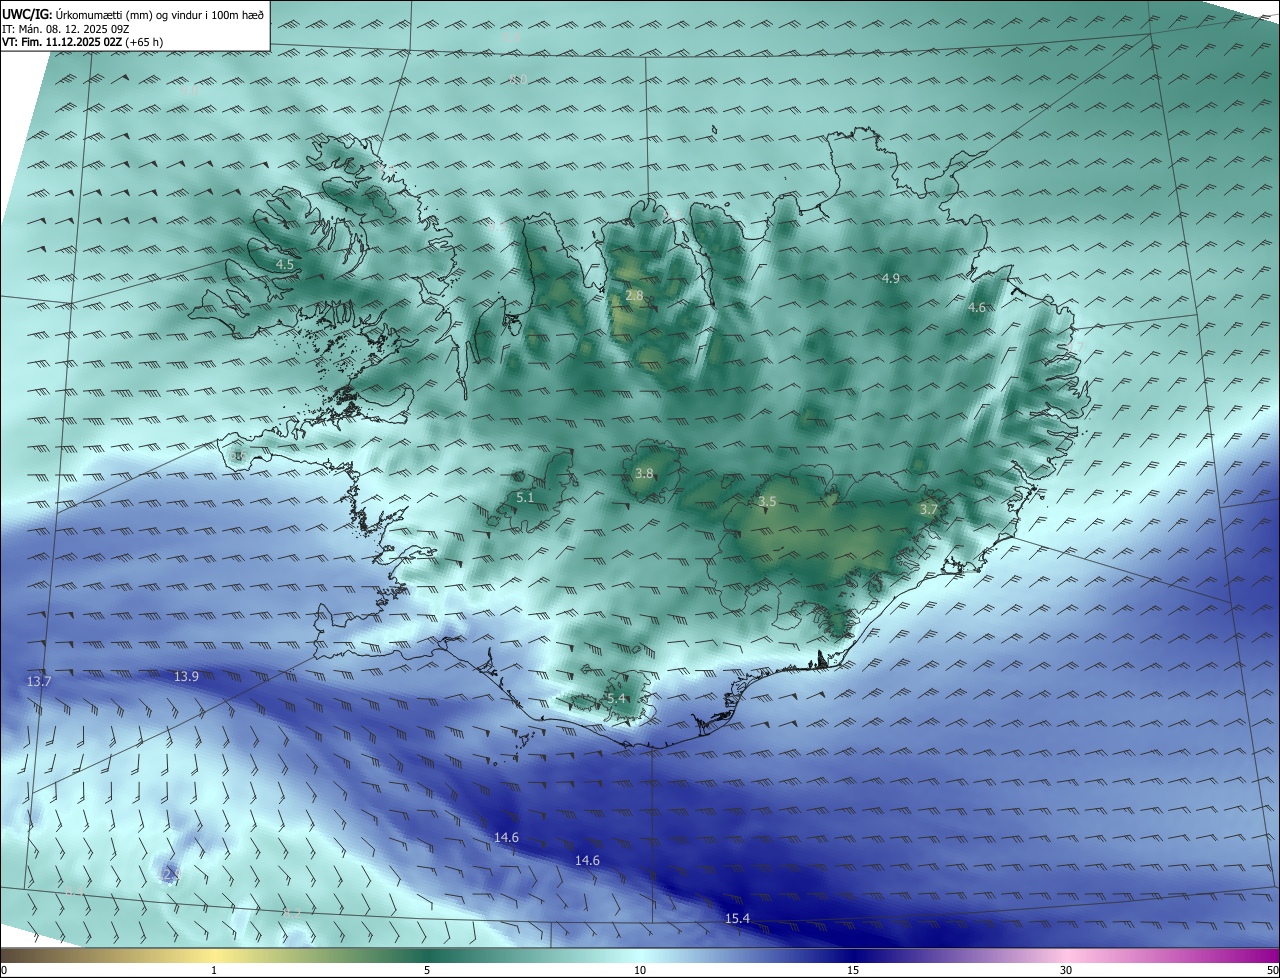
Task: Click the legend tick label 15
Action: tap(853, 971)
